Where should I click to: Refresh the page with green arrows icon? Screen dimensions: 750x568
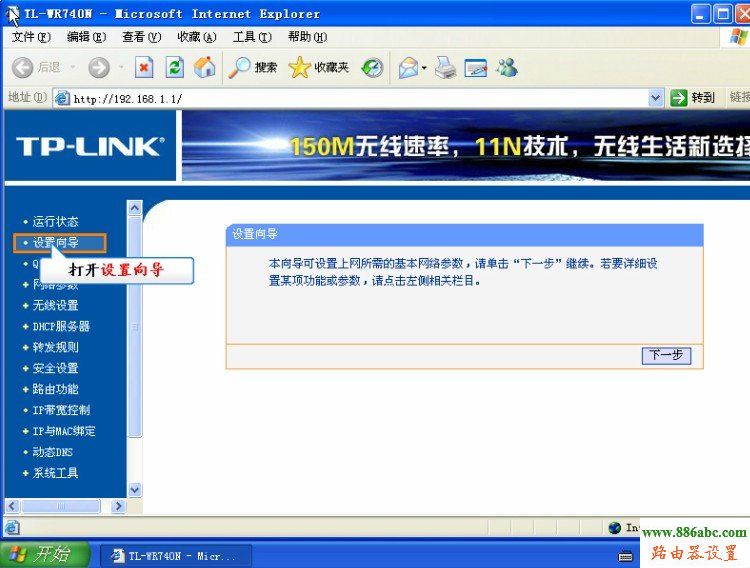point(175,67)
